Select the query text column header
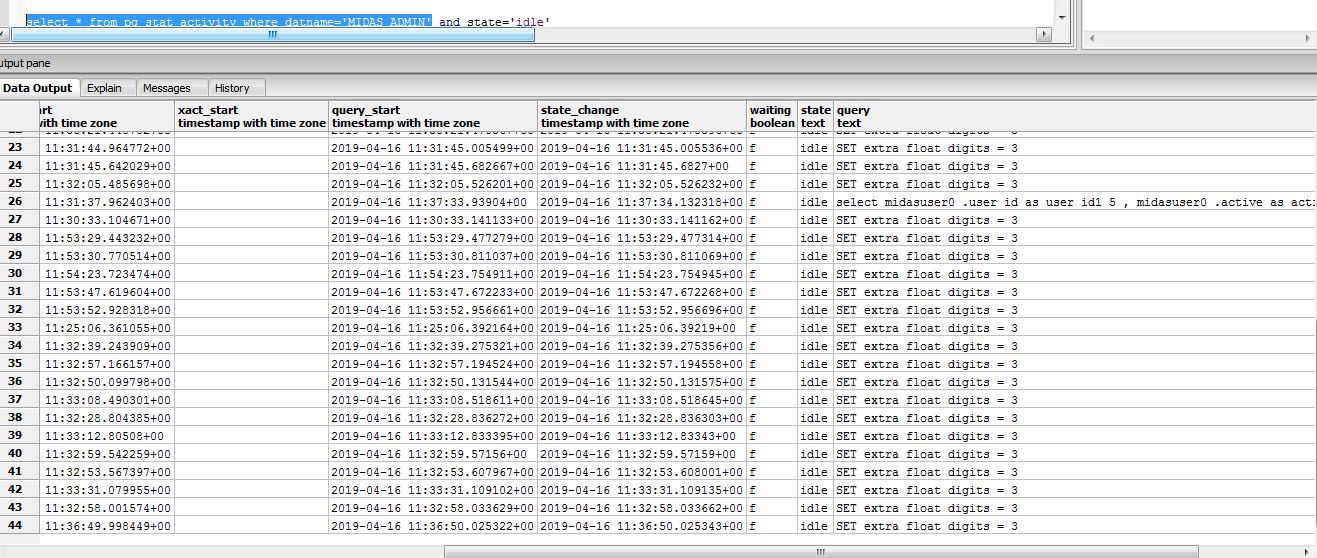The image size is (1317, 558). (x=1075, y=116)
